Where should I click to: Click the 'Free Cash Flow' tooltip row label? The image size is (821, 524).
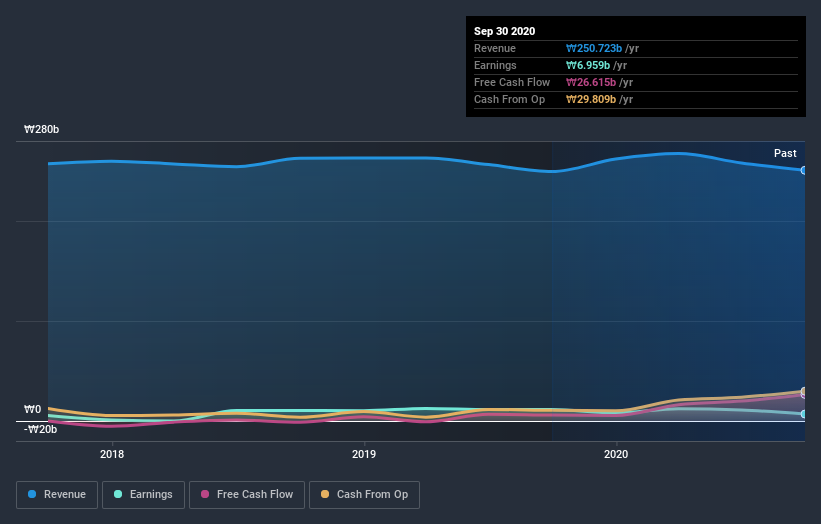512,82
